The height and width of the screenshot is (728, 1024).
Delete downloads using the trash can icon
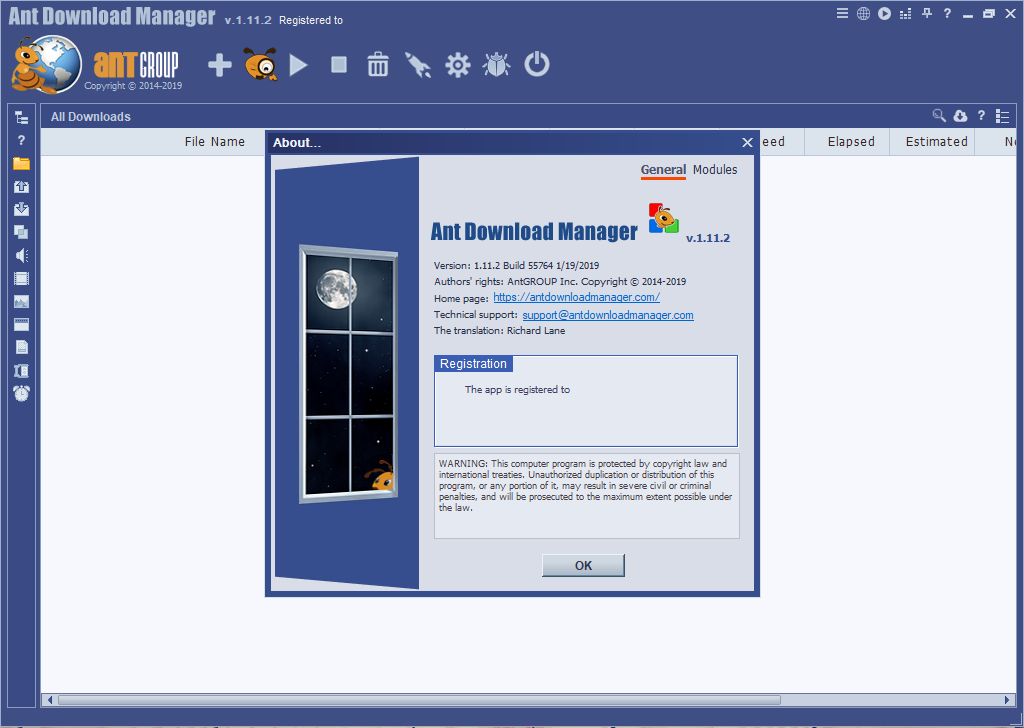377,65
